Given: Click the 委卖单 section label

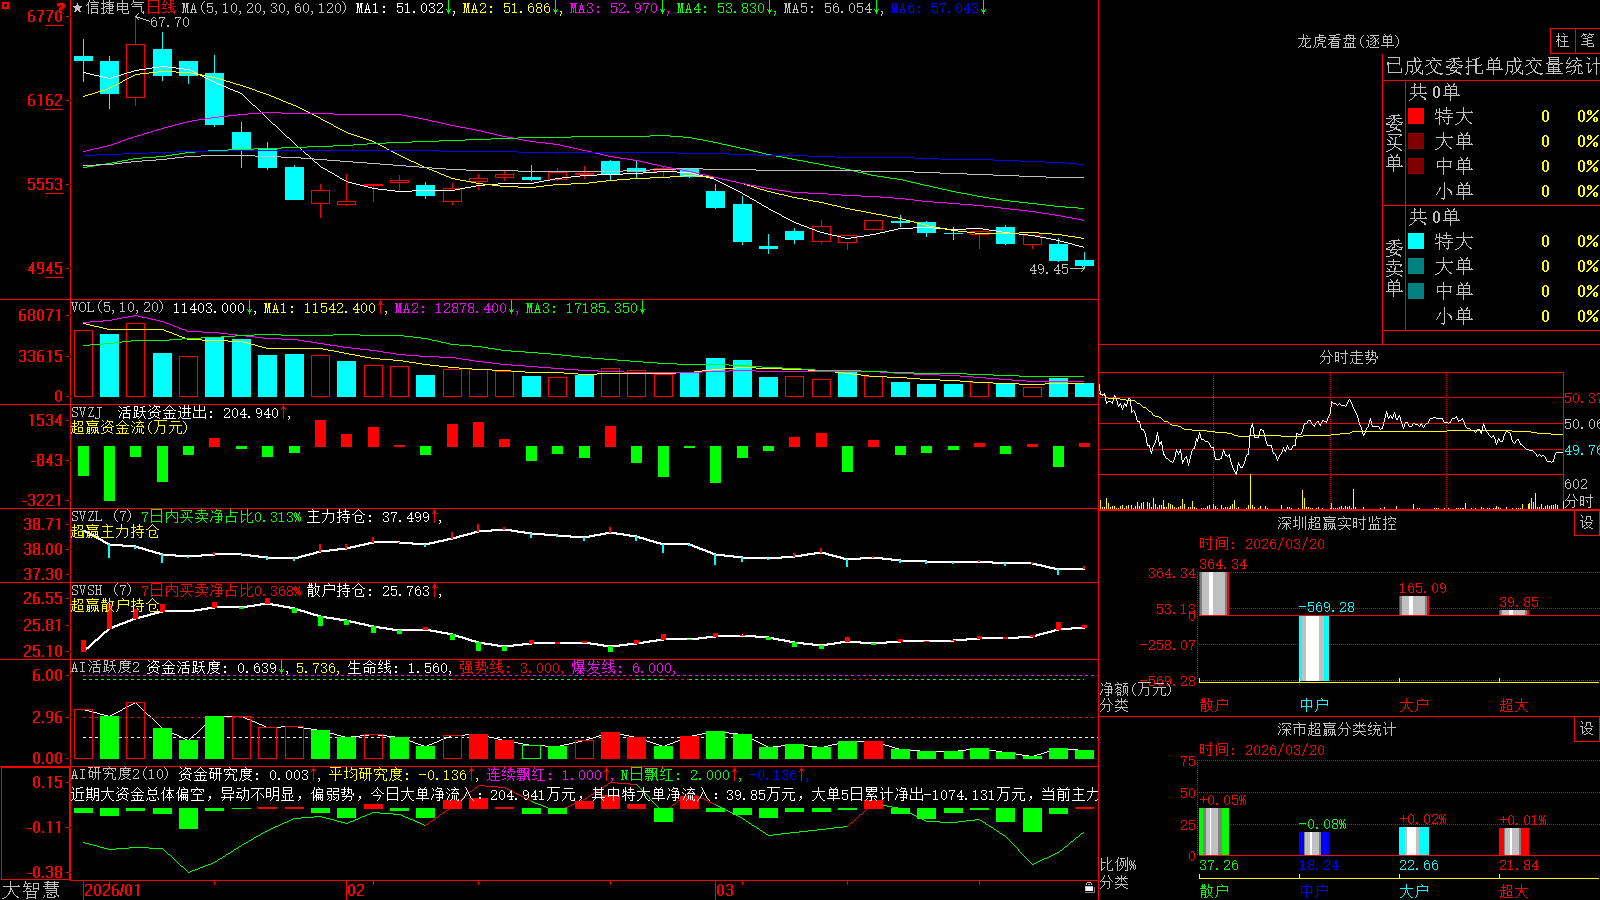Looking at the screenshot, I should click(x=1394, y=268).
